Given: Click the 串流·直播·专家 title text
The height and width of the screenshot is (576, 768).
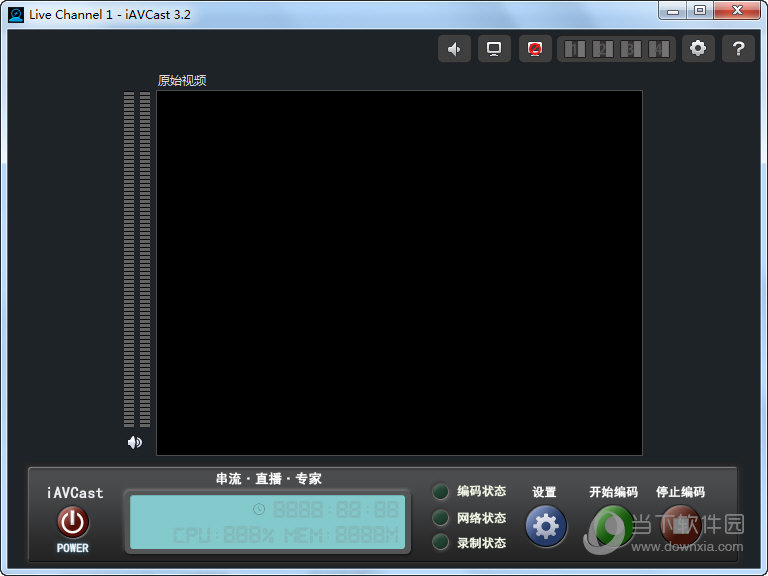Looking at the screenshot, I should 268,479.
